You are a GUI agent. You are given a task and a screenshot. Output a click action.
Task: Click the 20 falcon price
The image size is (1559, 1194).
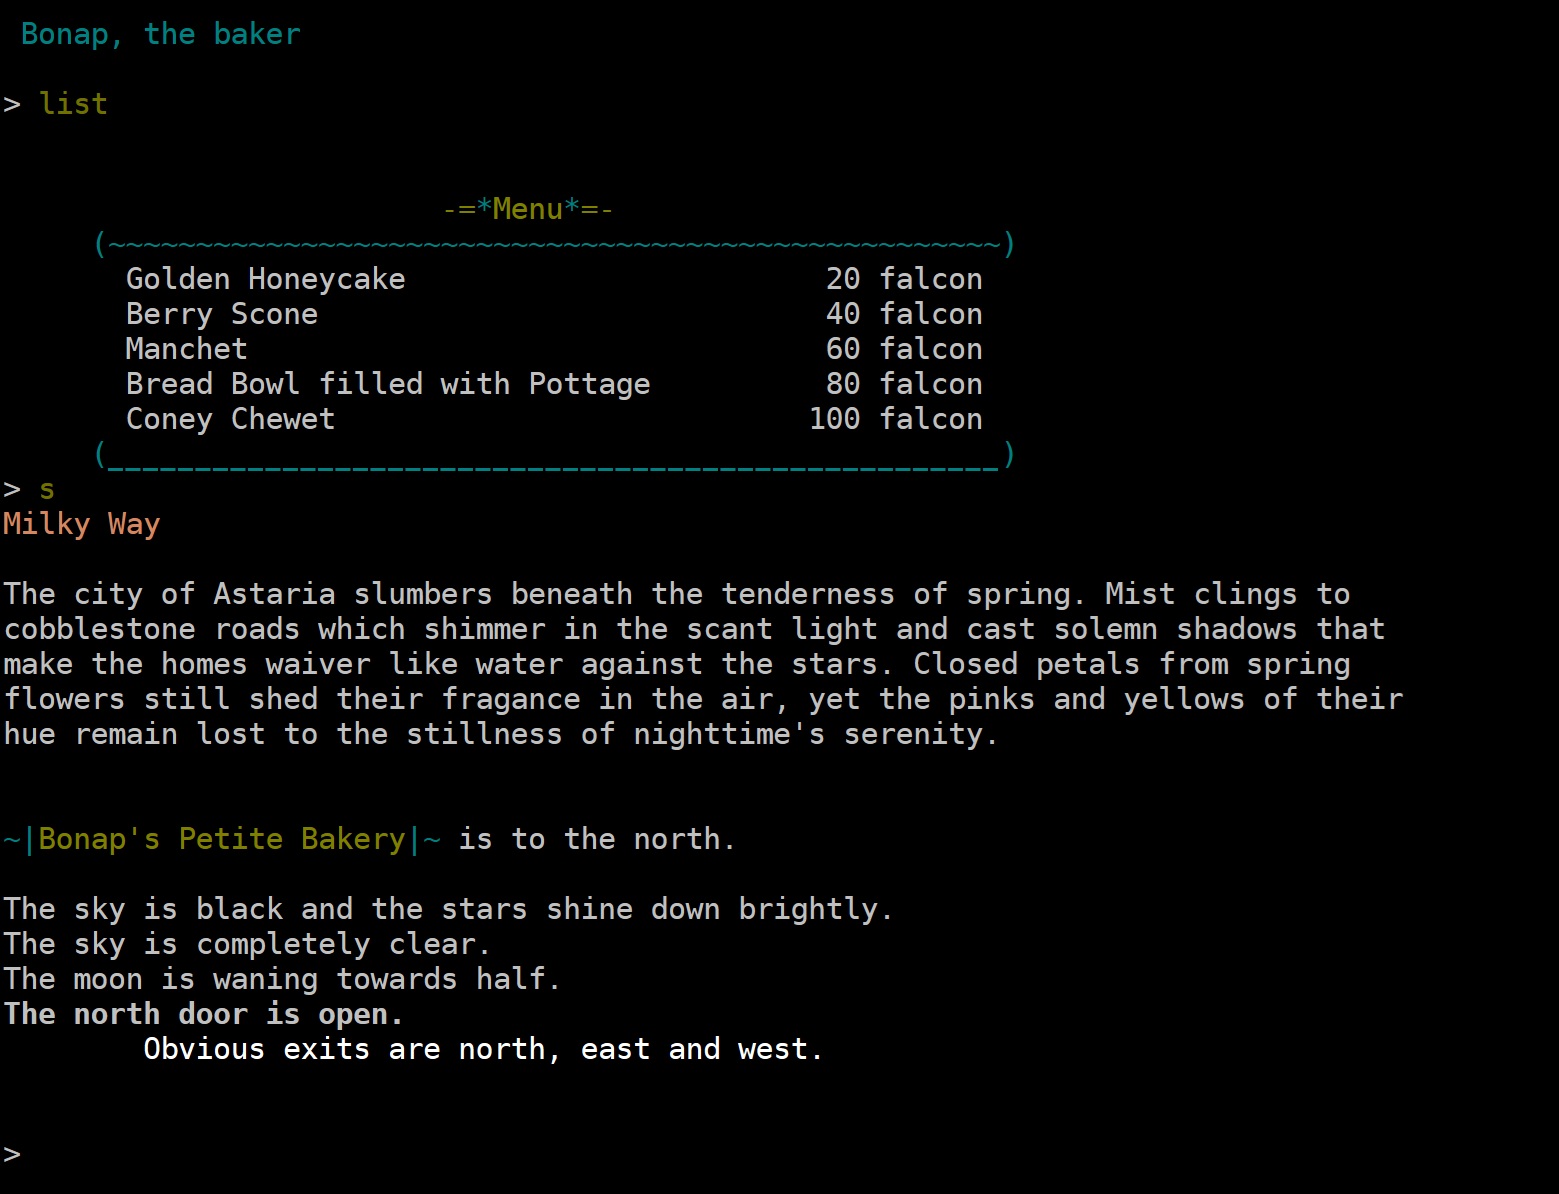[904, 279]
